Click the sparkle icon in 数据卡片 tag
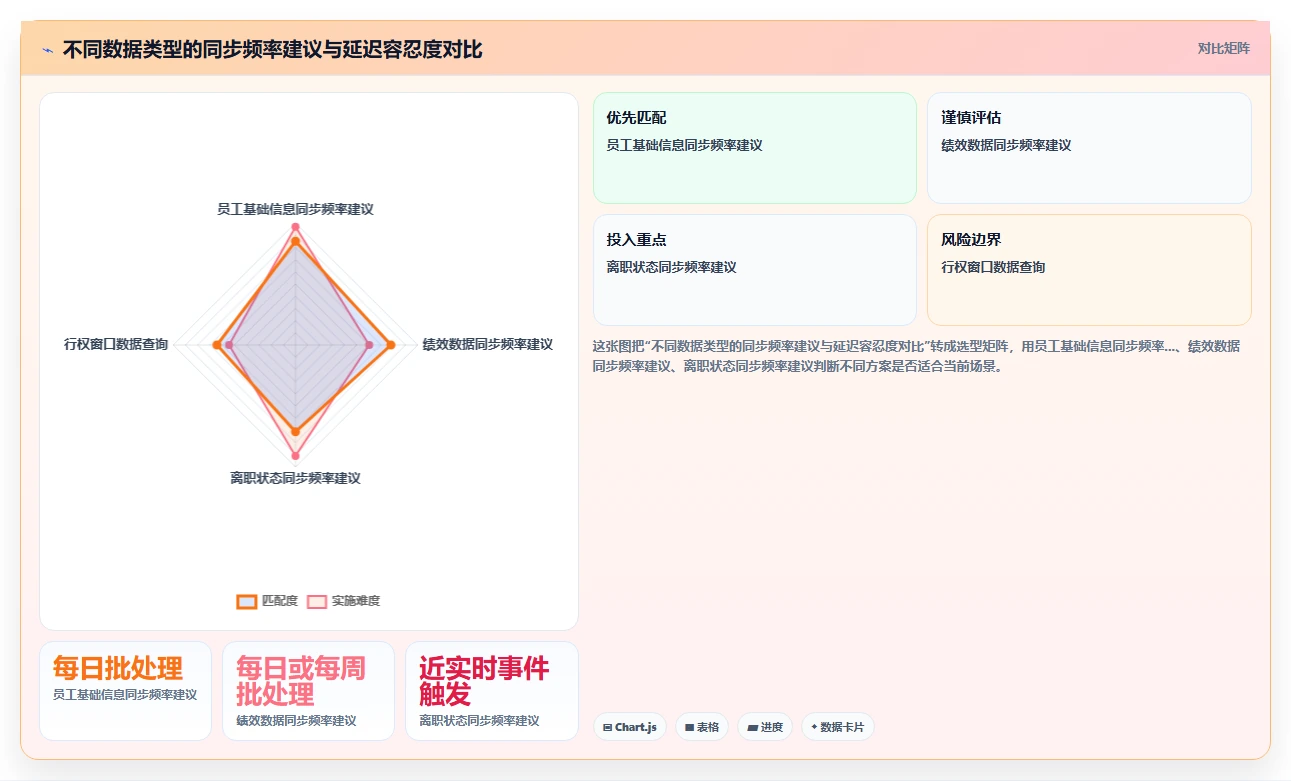Screen dimensions: 1291x781 [x=814, y=727]
